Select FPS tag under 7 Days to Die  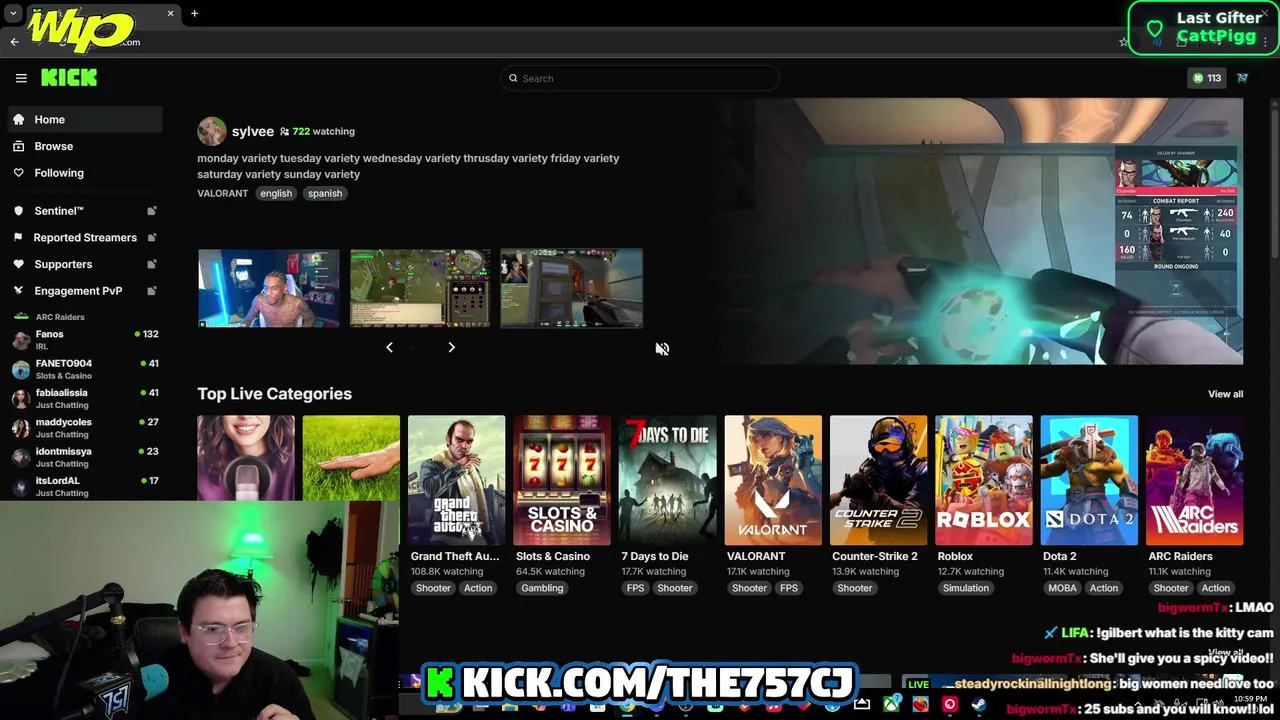pyautogui.click(x=635, y=588)
